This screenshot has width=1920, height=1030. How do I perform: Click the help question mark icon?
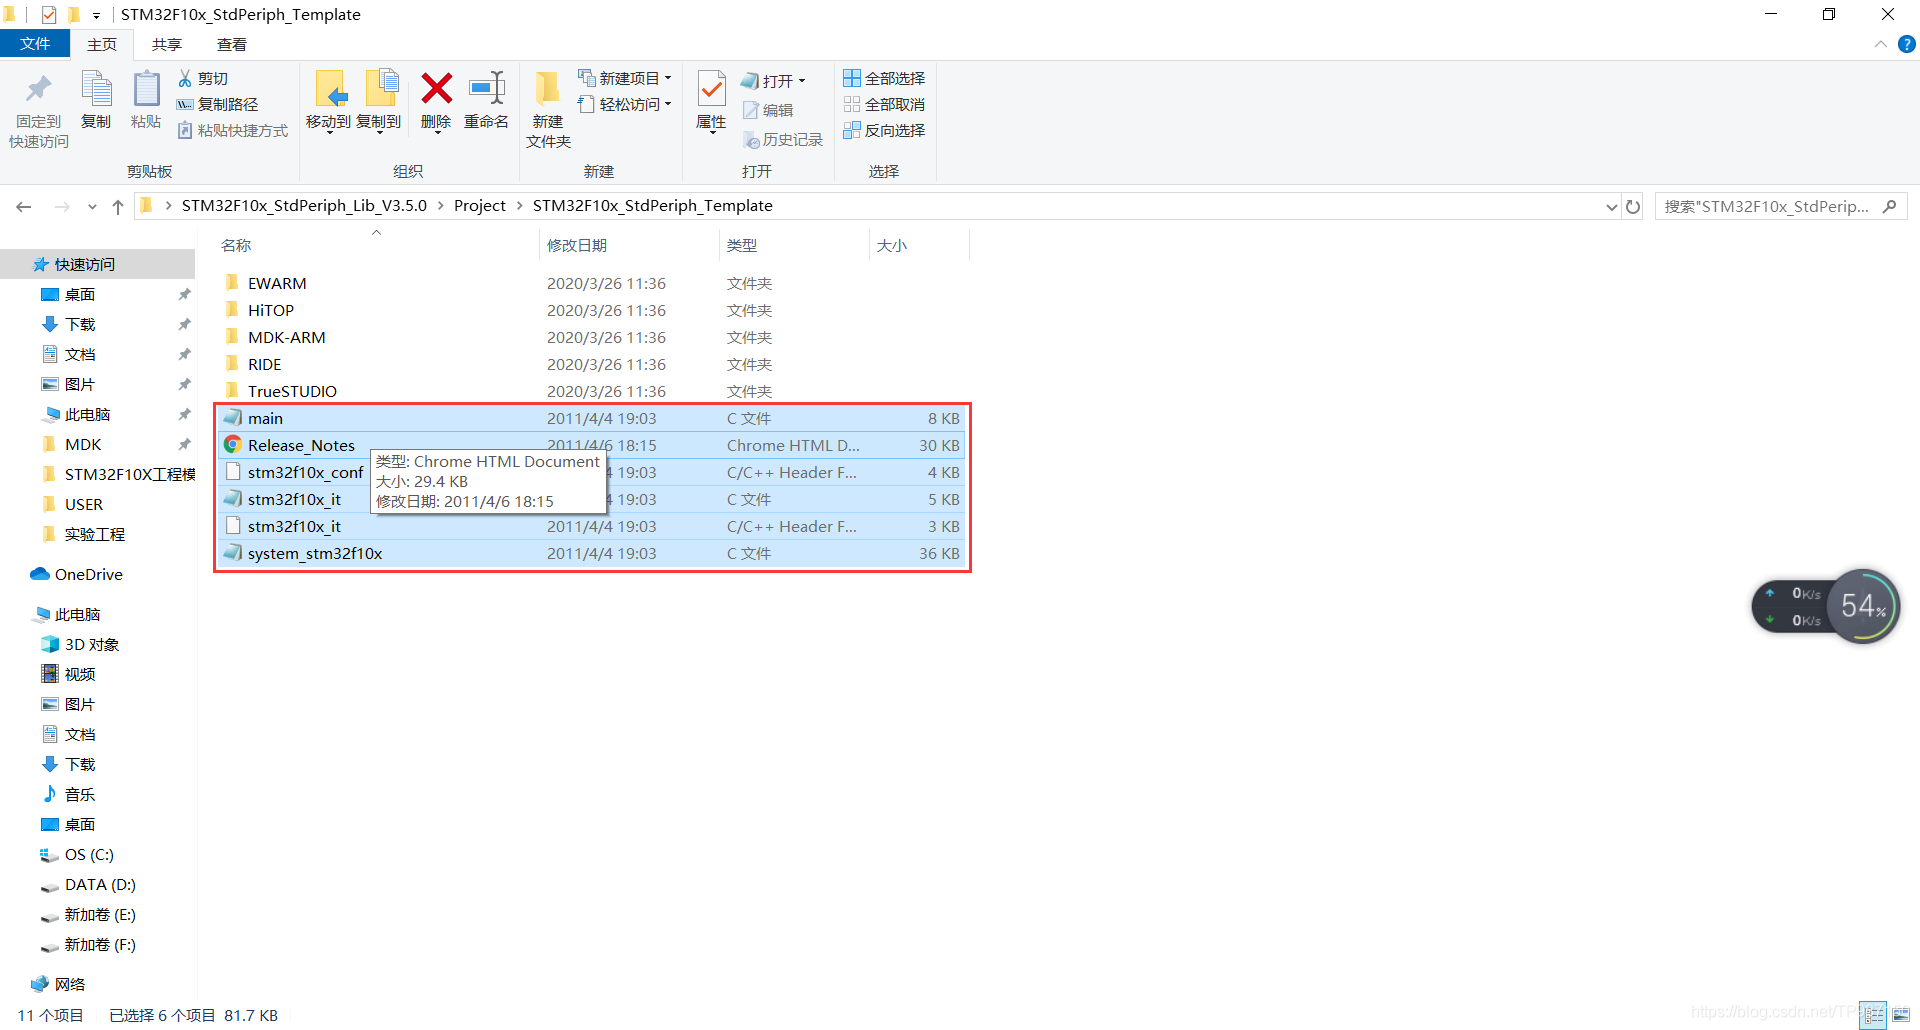[1907, 44]
